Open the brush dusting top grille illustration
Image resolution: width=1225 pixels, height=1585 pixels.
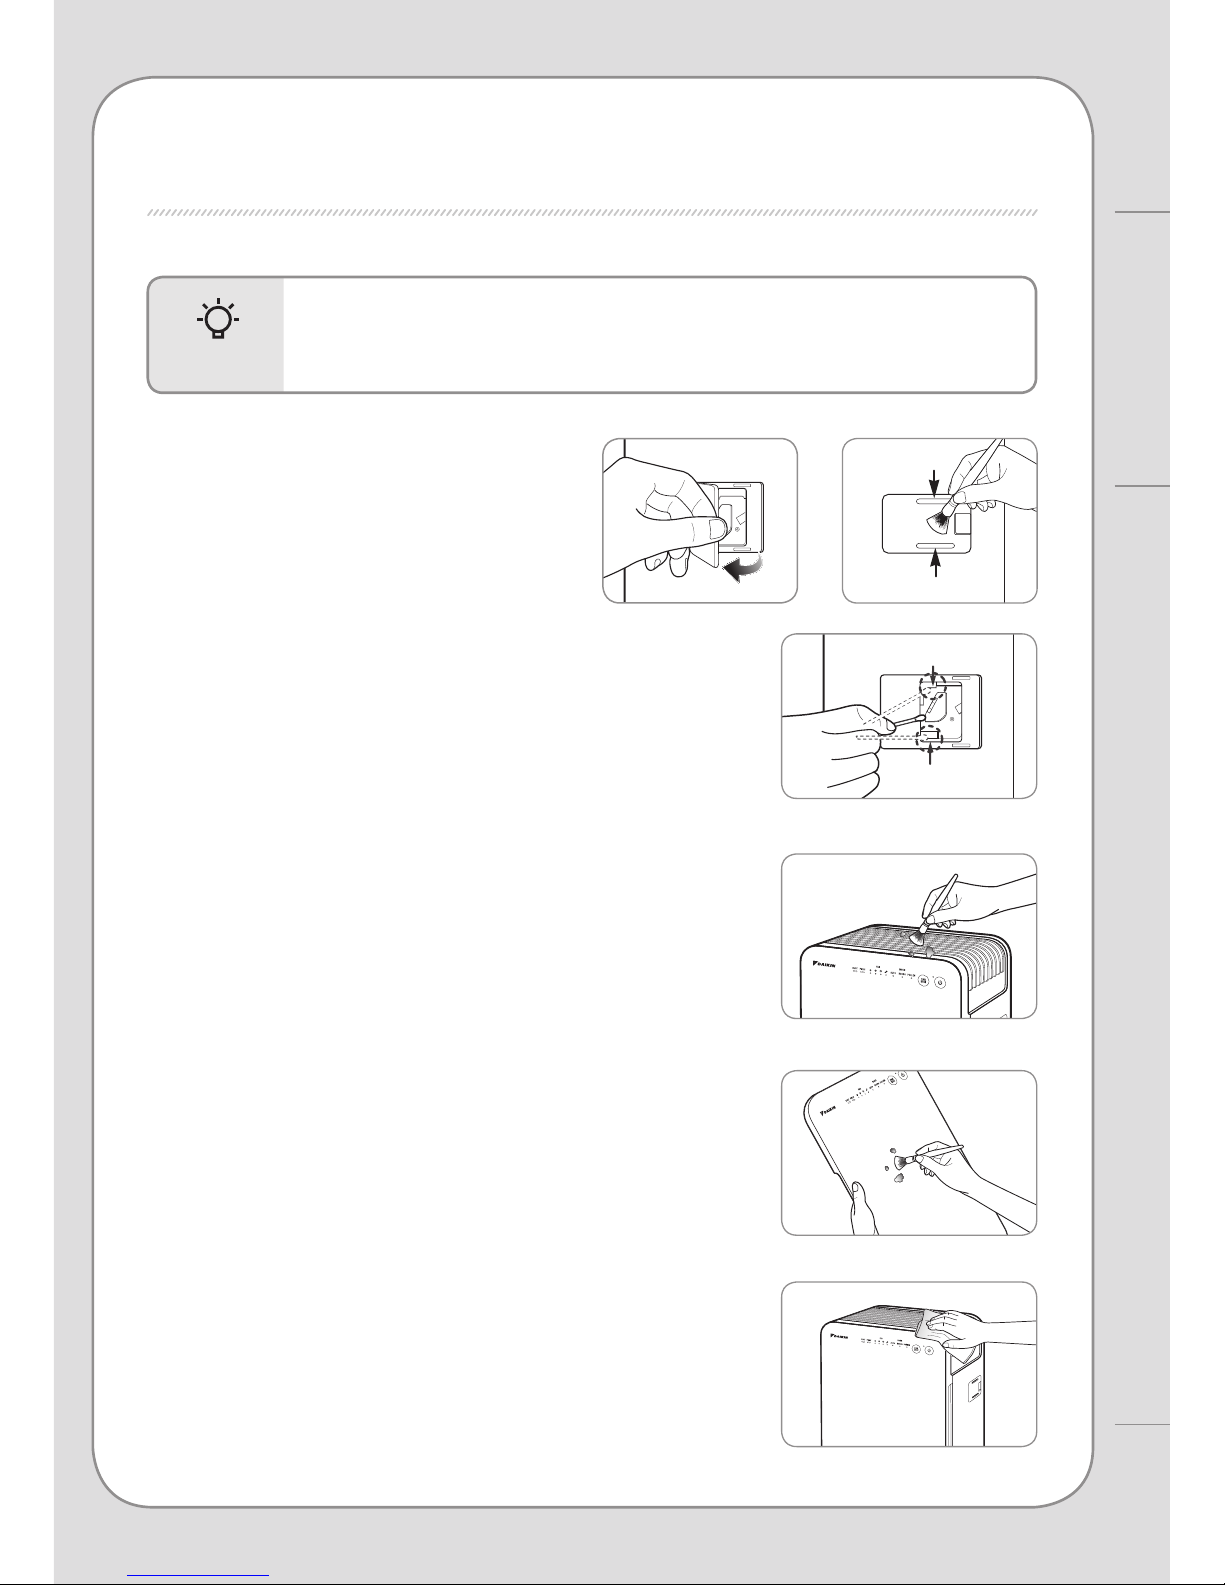tap(908, 936)
